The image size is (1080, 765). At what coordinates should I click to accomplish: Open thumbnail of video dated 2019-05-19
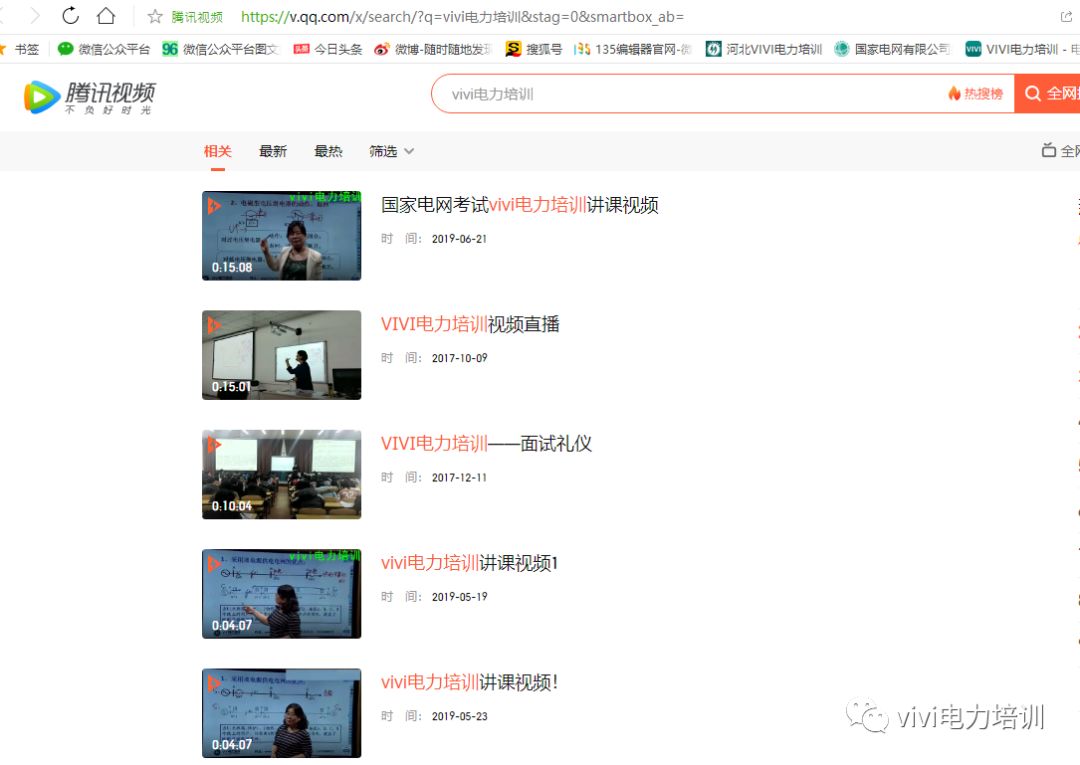pyautogui.click(x=281, y=594)
